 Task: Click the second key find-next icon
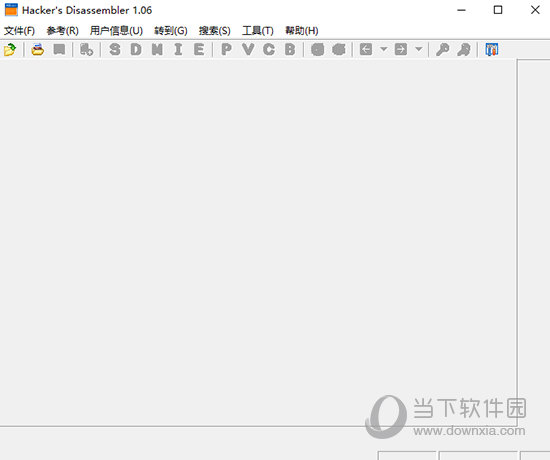click(x=464, y=49)
